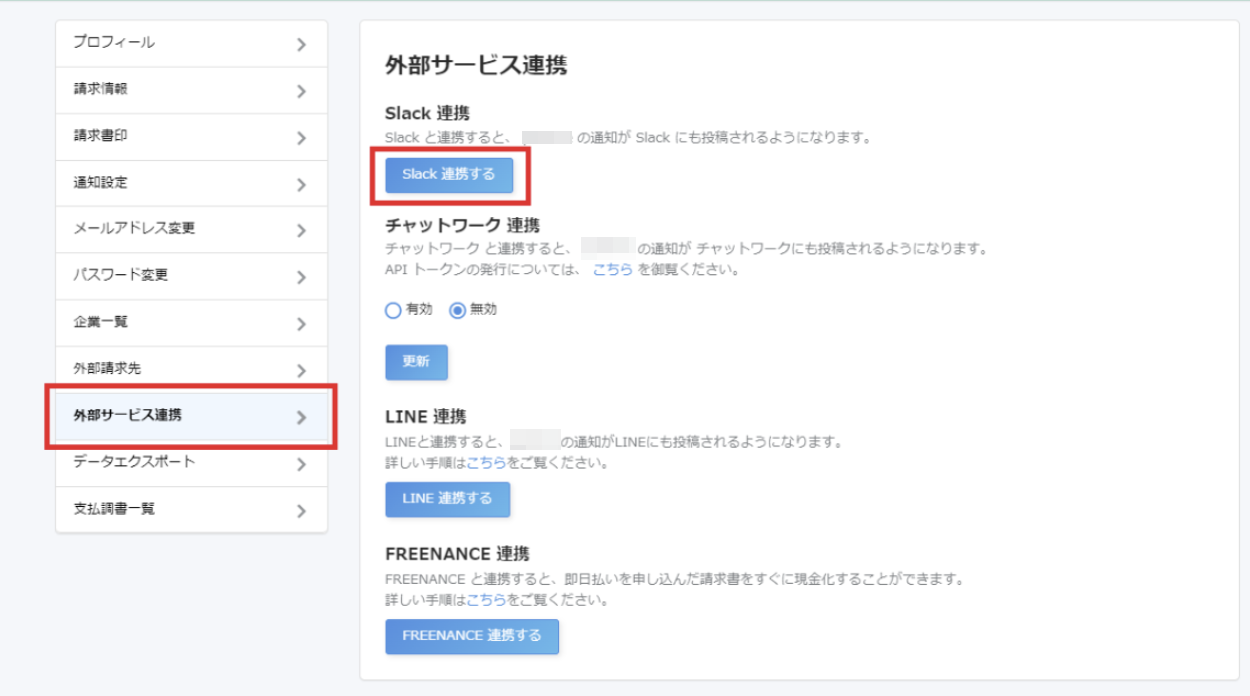Click the chevron arrow beside パスワード変更
This screenshot has height=696, width=1250.
301,278
